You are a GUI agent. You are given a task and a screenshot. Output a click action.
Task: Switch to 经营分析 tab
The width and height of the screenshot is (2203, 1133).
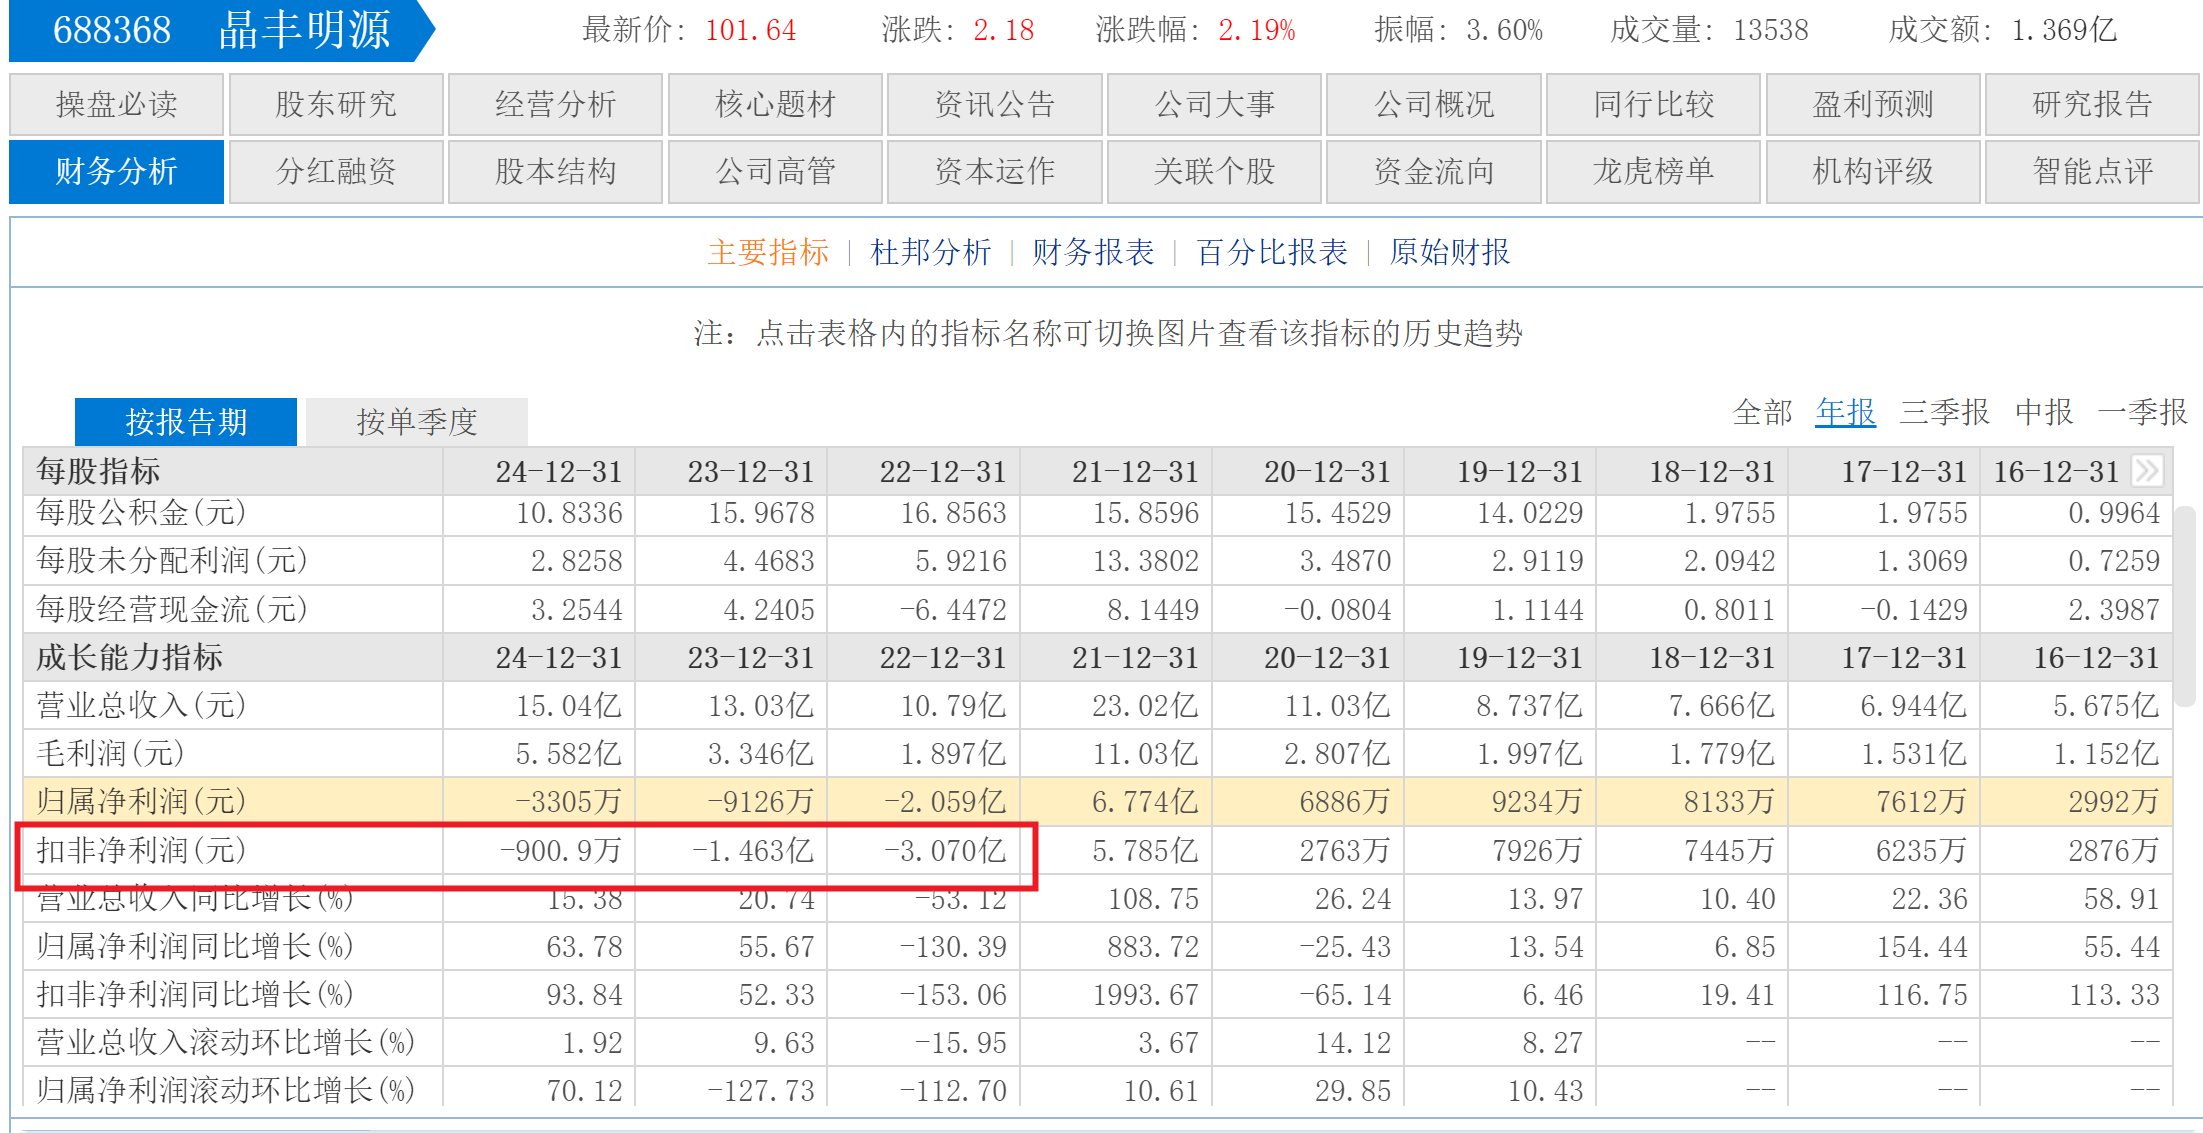555,104
